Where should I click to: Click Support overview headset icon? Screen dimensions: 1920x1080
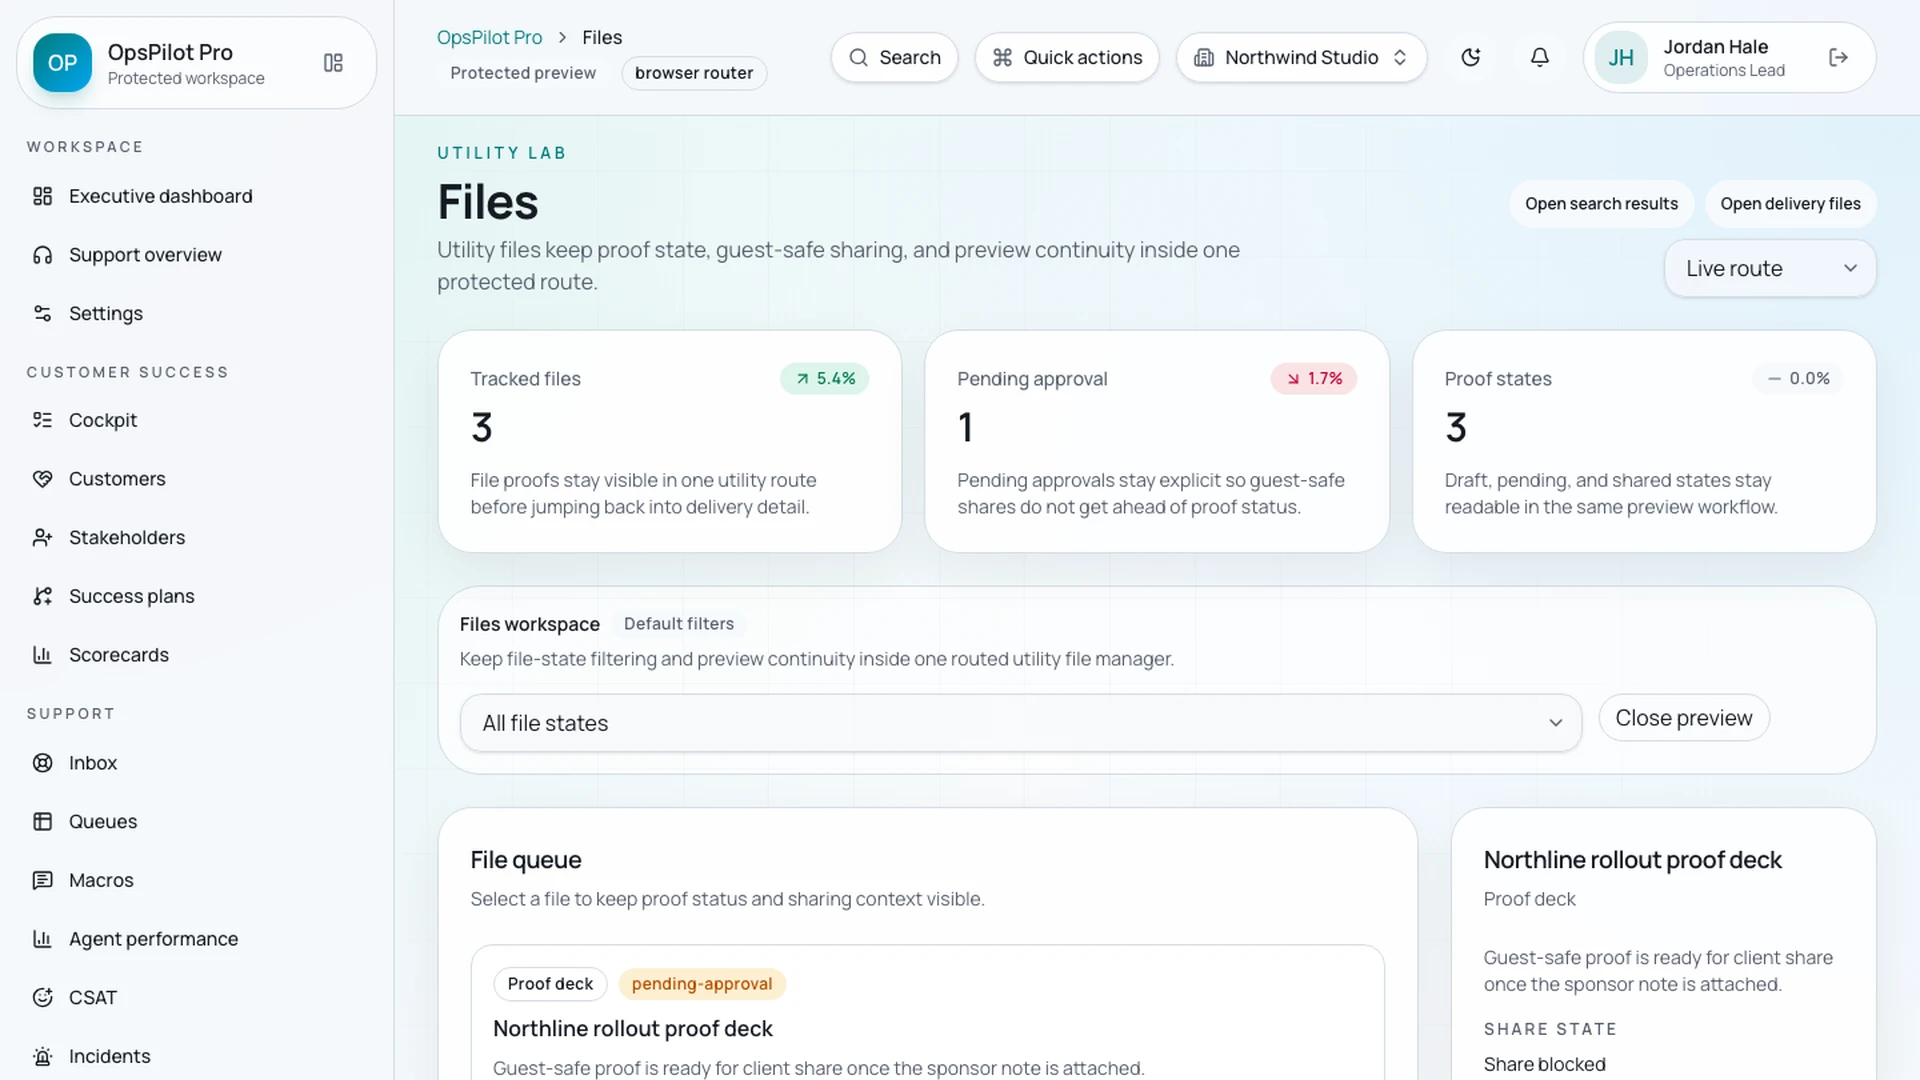(x=42, y=255)
